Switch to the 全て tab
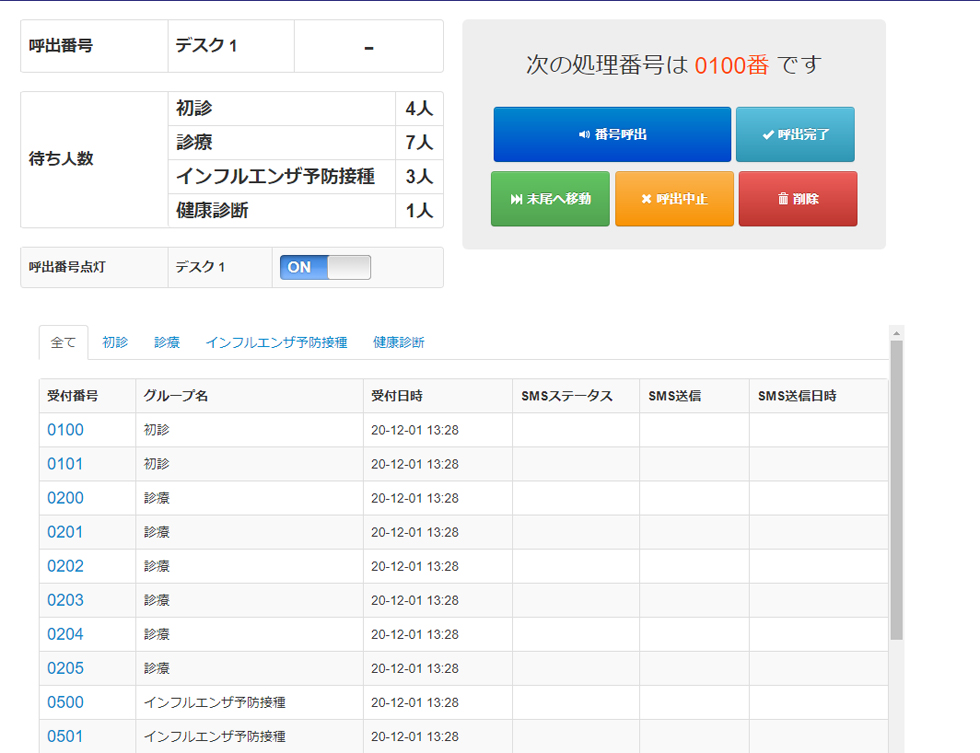The image size is (980, 753). tap(63, 342)
